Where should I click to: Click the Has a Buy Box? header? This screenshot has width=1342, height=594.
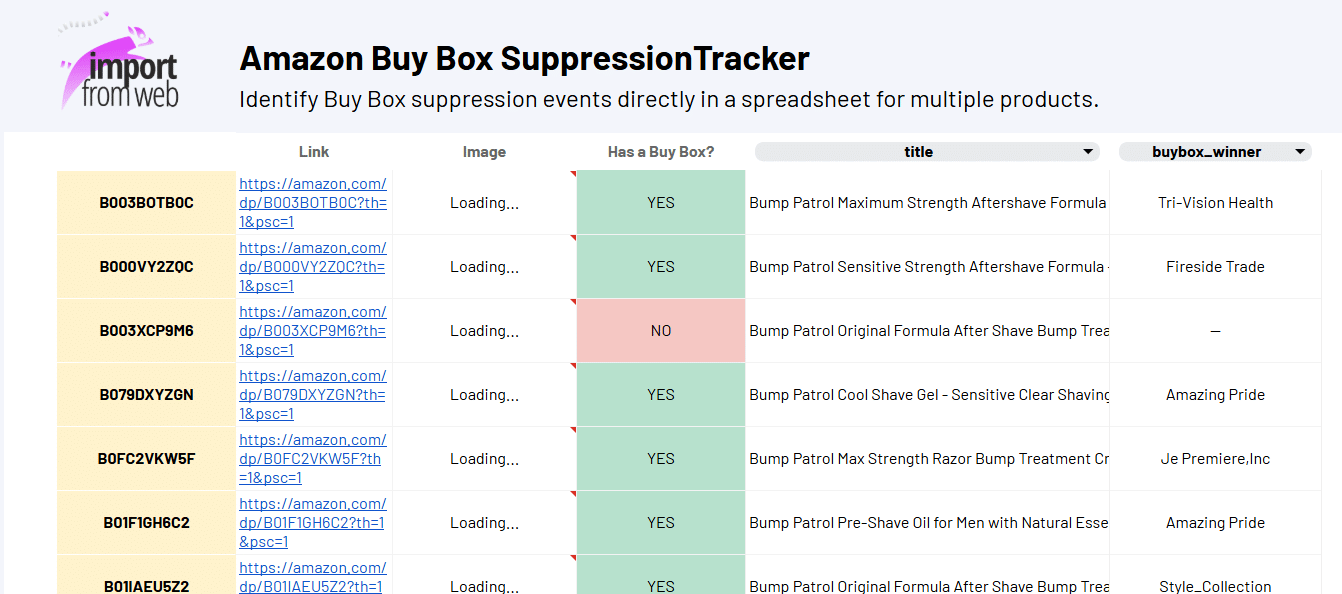point(661,152)
